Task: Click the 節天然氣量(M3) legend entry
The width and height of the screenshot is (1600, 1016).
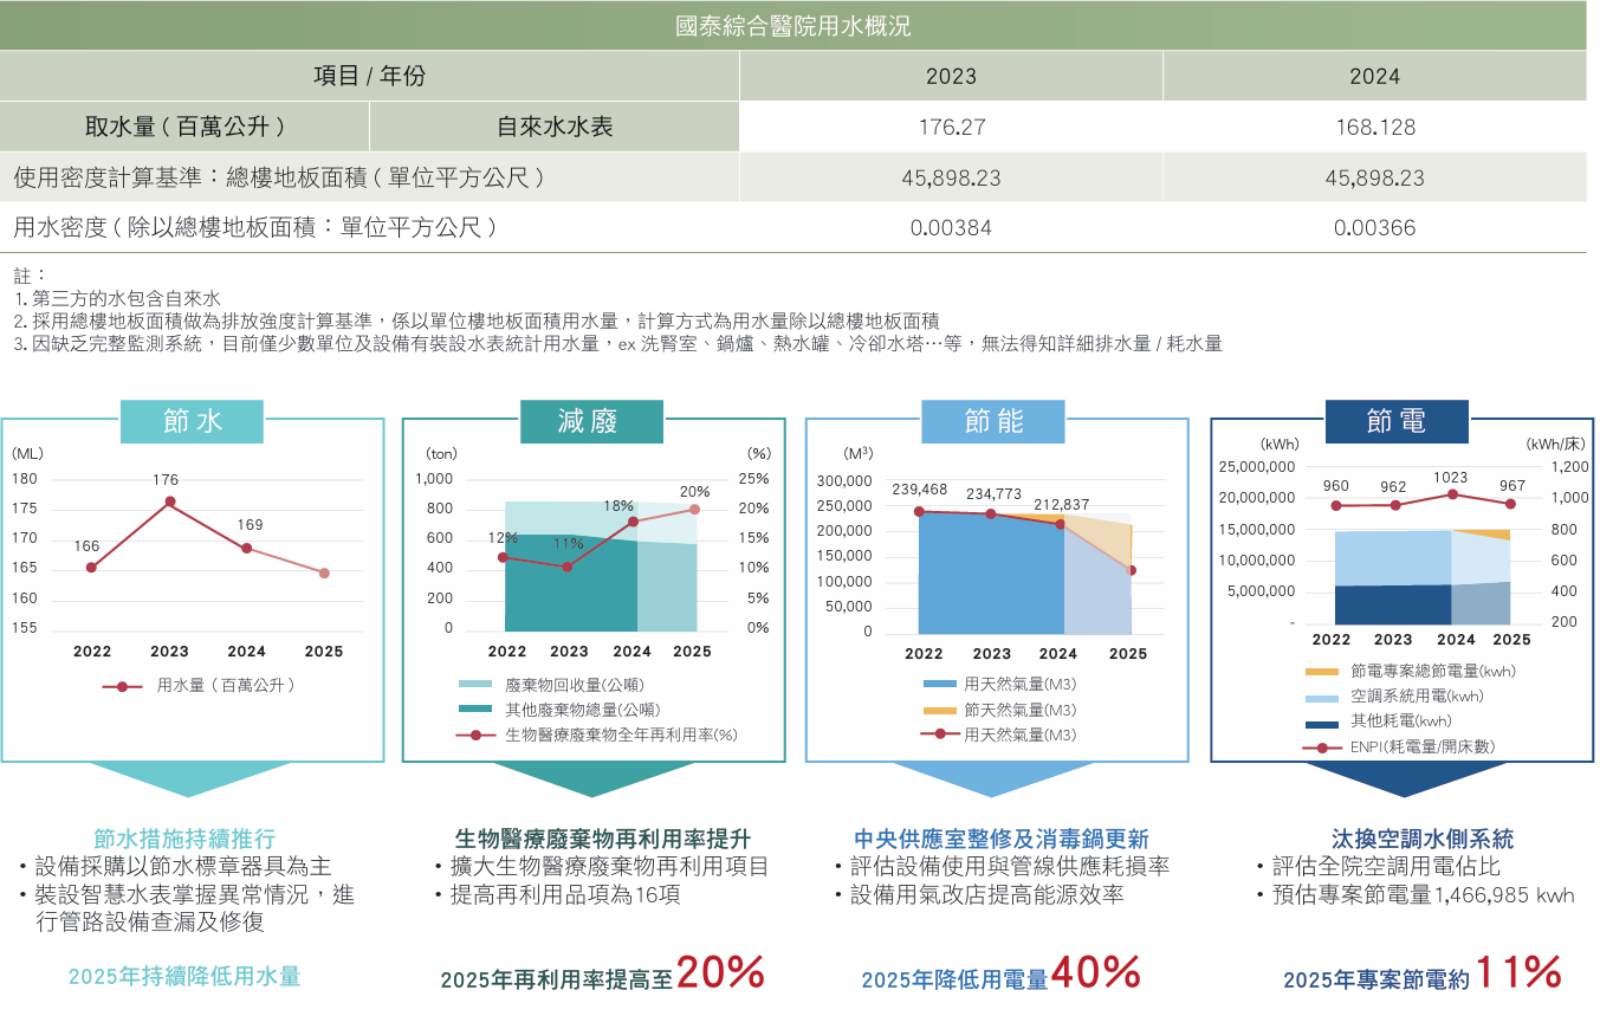Action: [x=1000, y=710]
